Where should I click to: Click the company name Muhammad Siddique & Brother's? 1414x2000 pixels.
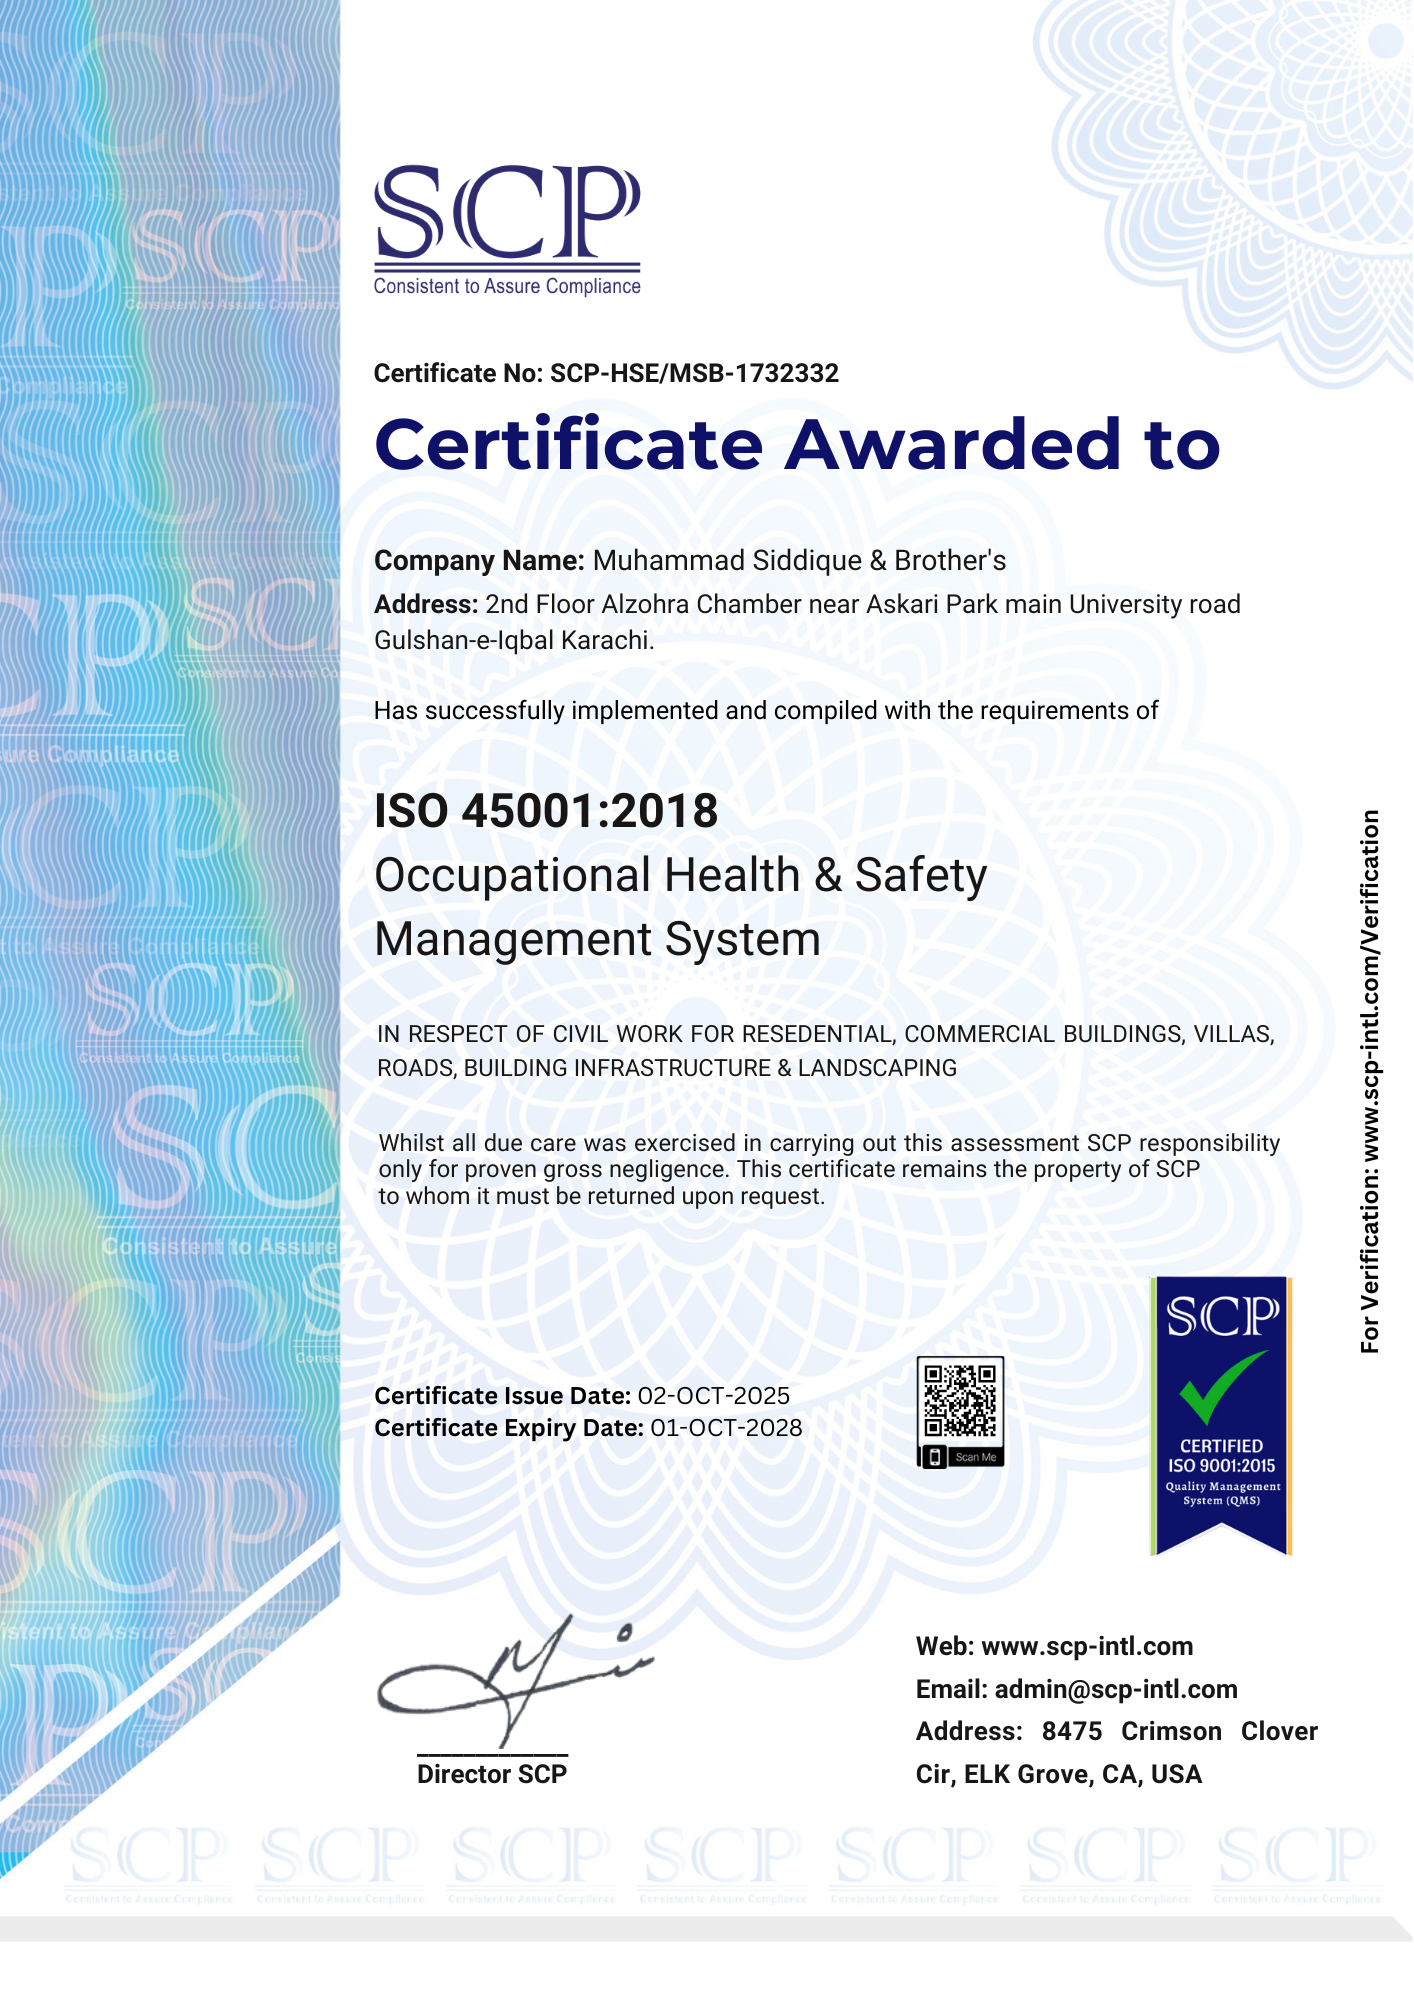[799, 560]
